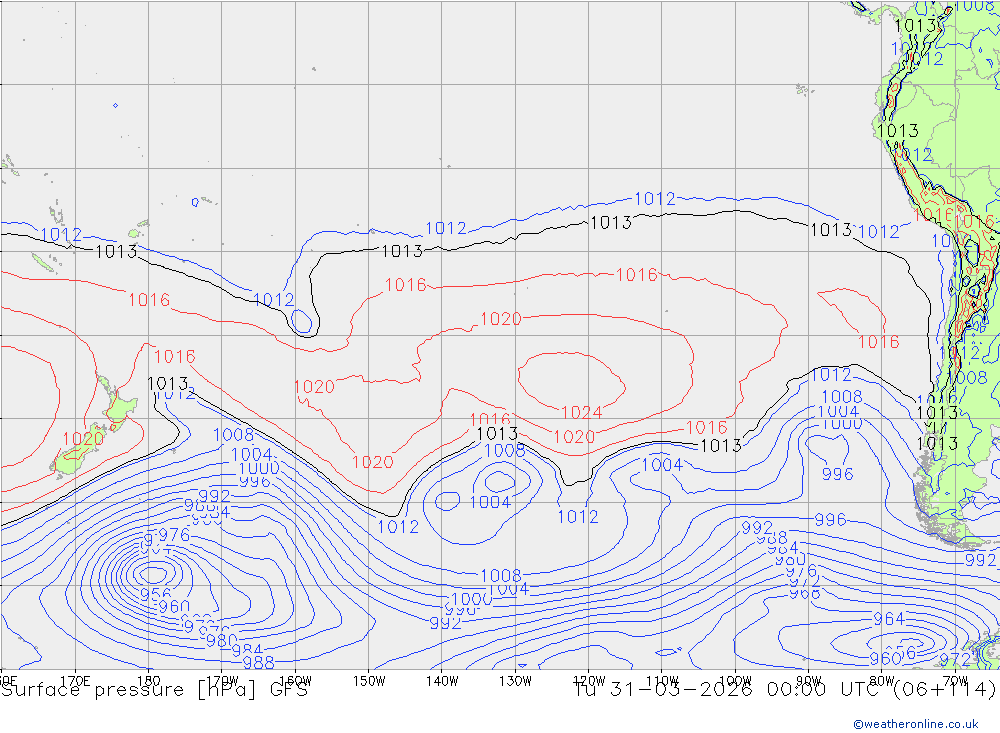The height and width of the screenshot is (733, 1000).
Task: Click the 1020 label over New Zealand
Action: coord(83,438)
